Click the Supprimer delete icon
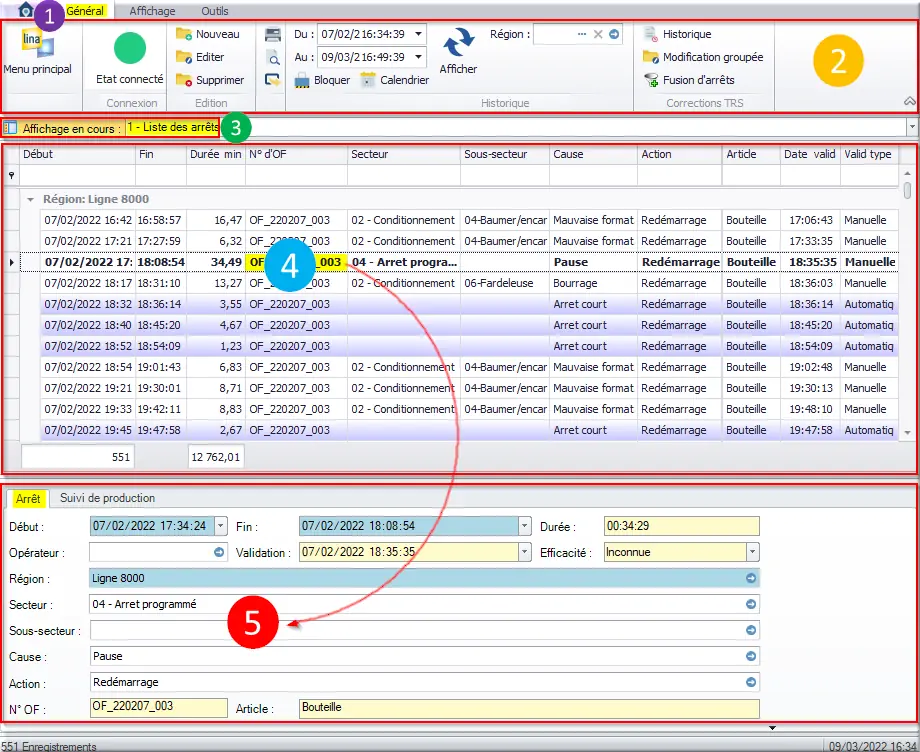The width and height of the screenshot is (920, 752). (184, 80)
